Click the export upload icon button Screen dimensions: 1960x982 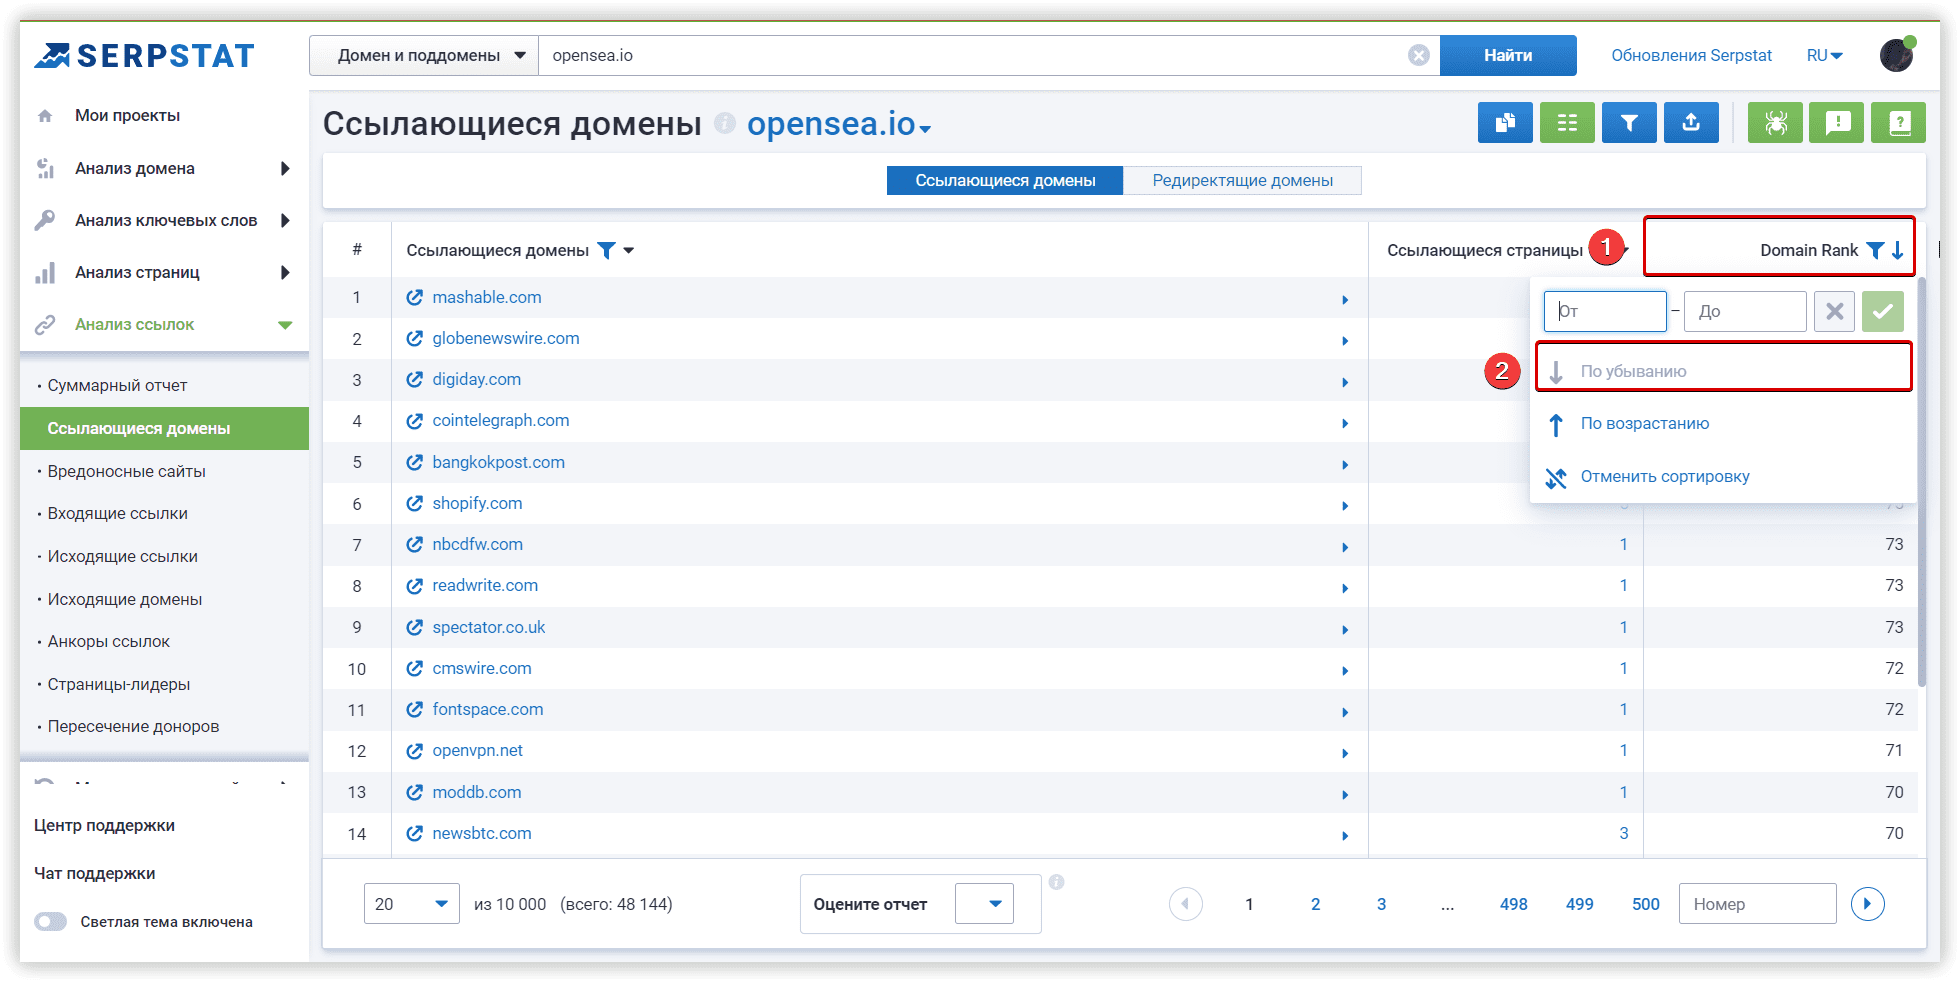tap(1691, 123)
